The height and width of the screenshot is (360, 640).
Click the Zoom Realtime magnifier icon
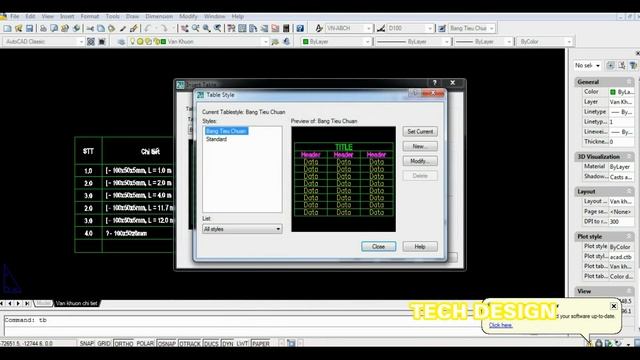(x=196, y=28)
